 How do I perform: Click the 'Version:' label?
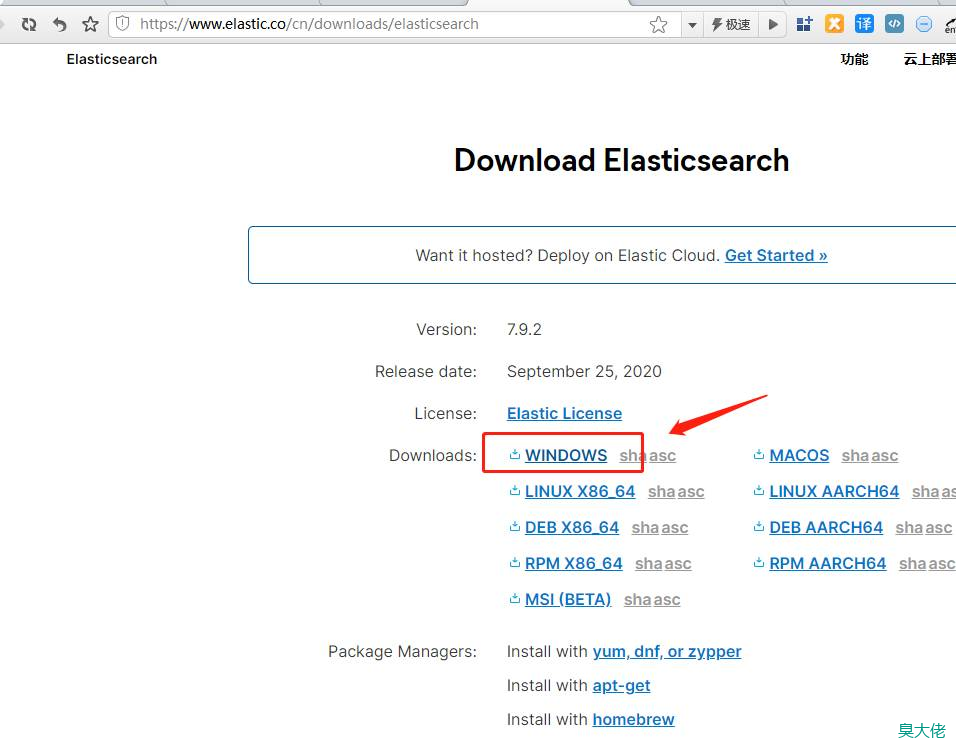[446, 329]
